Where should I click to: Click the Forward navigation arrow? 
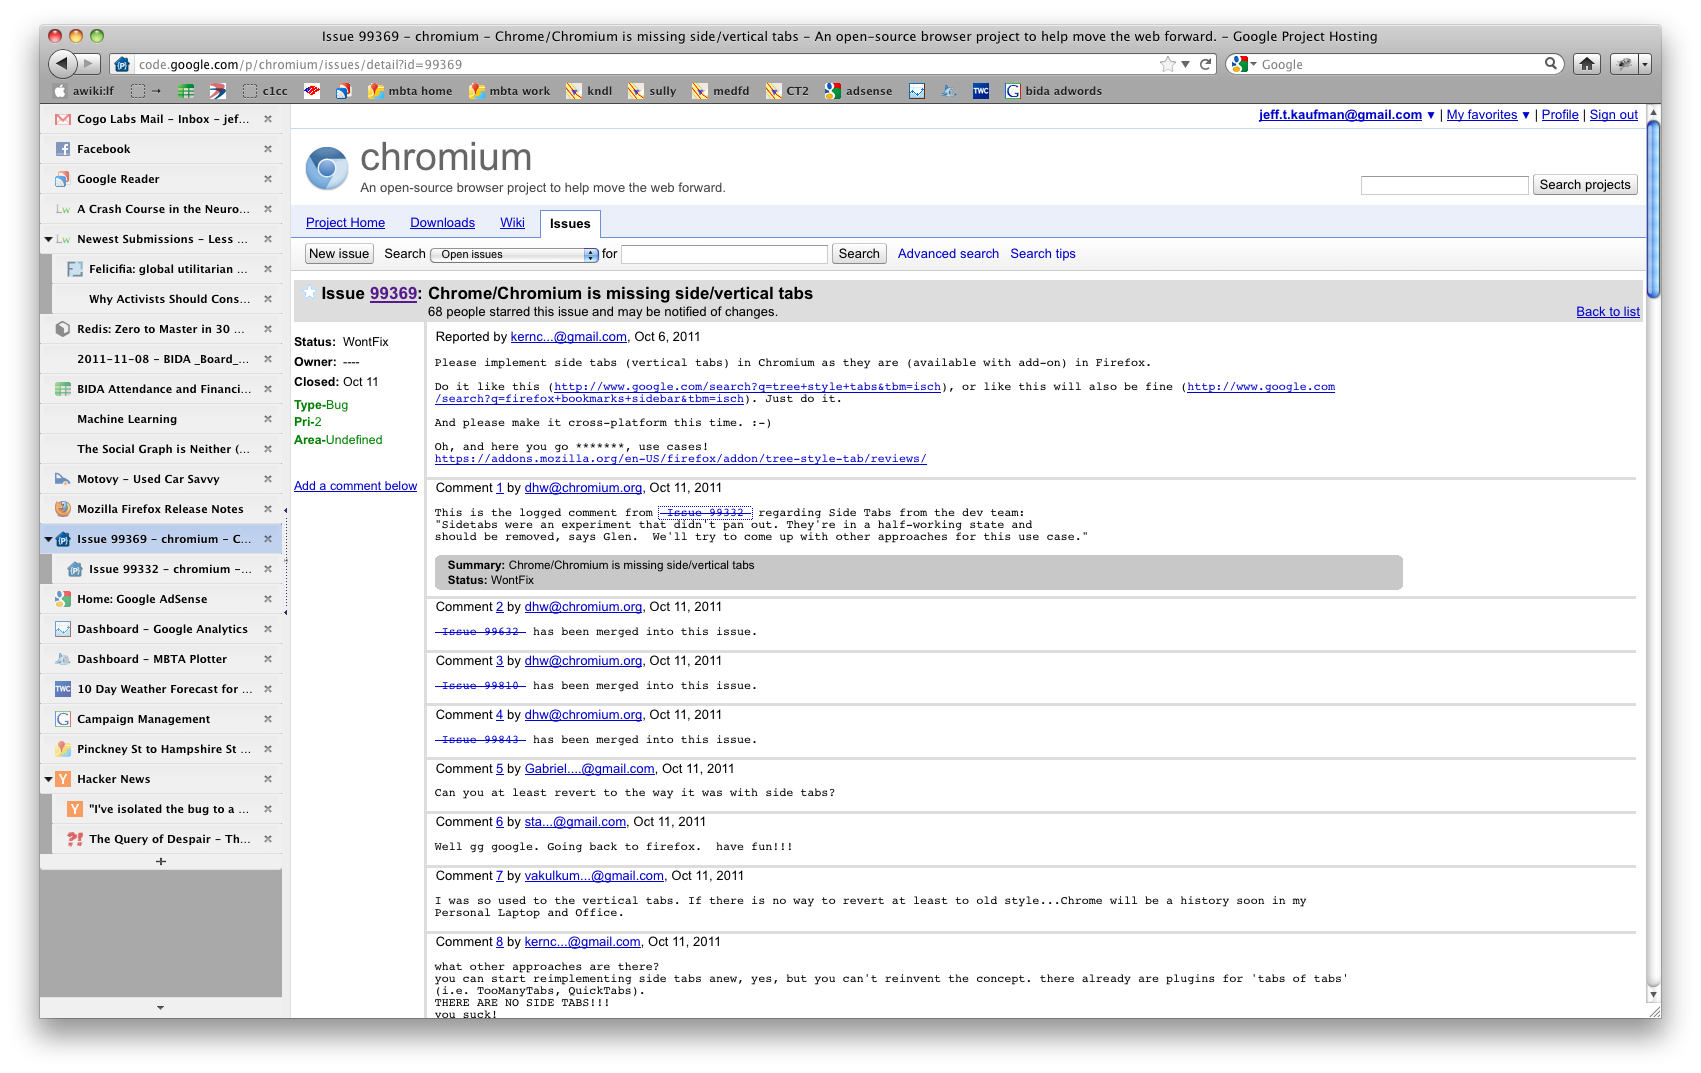click(x=89, y=64)
